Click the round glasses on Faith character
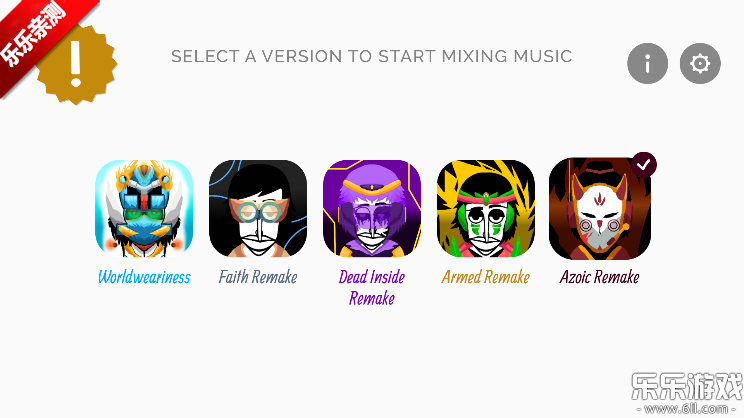Image resolution: width=744 pixels, height=418 pixels. tap(259, 212)
